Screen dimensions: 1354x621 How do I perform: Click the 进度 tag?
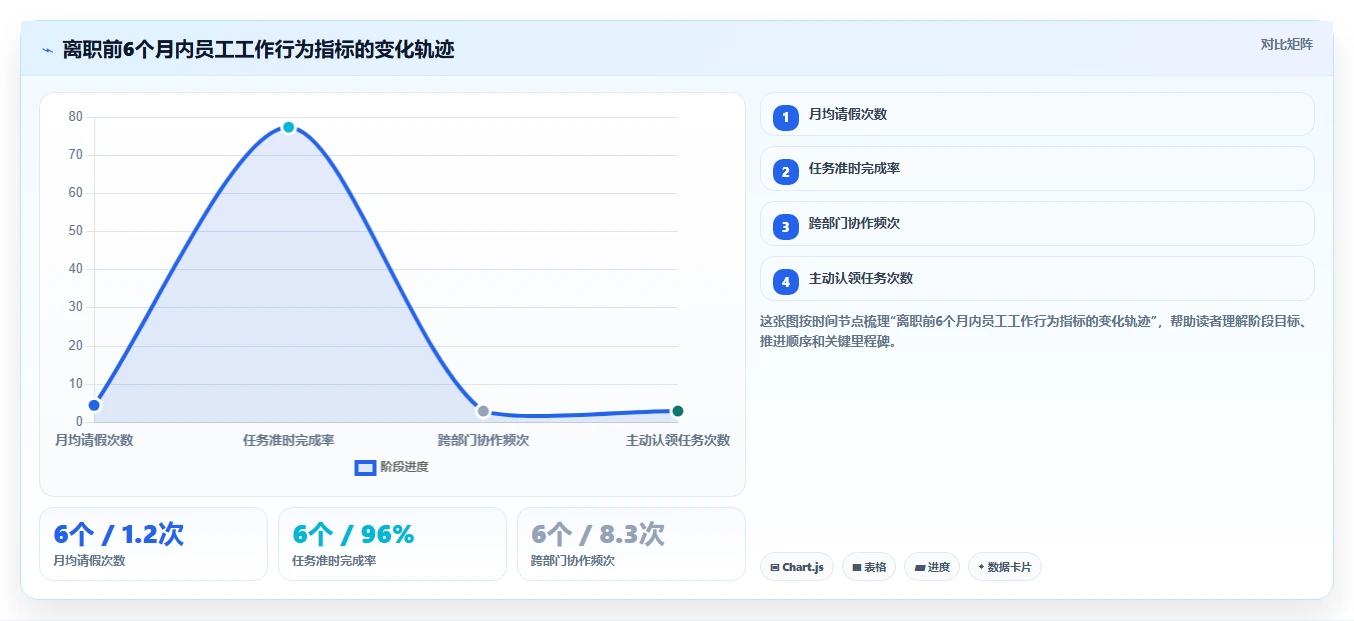point(932,567)
